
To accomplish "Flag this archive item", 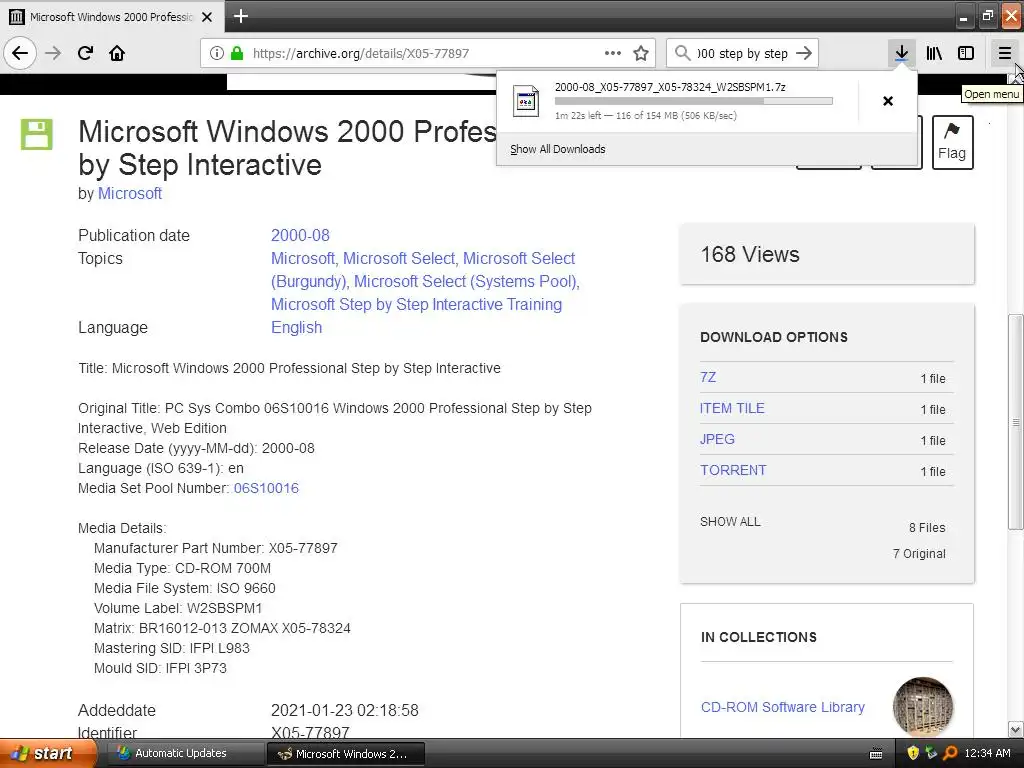I will 952,142.
